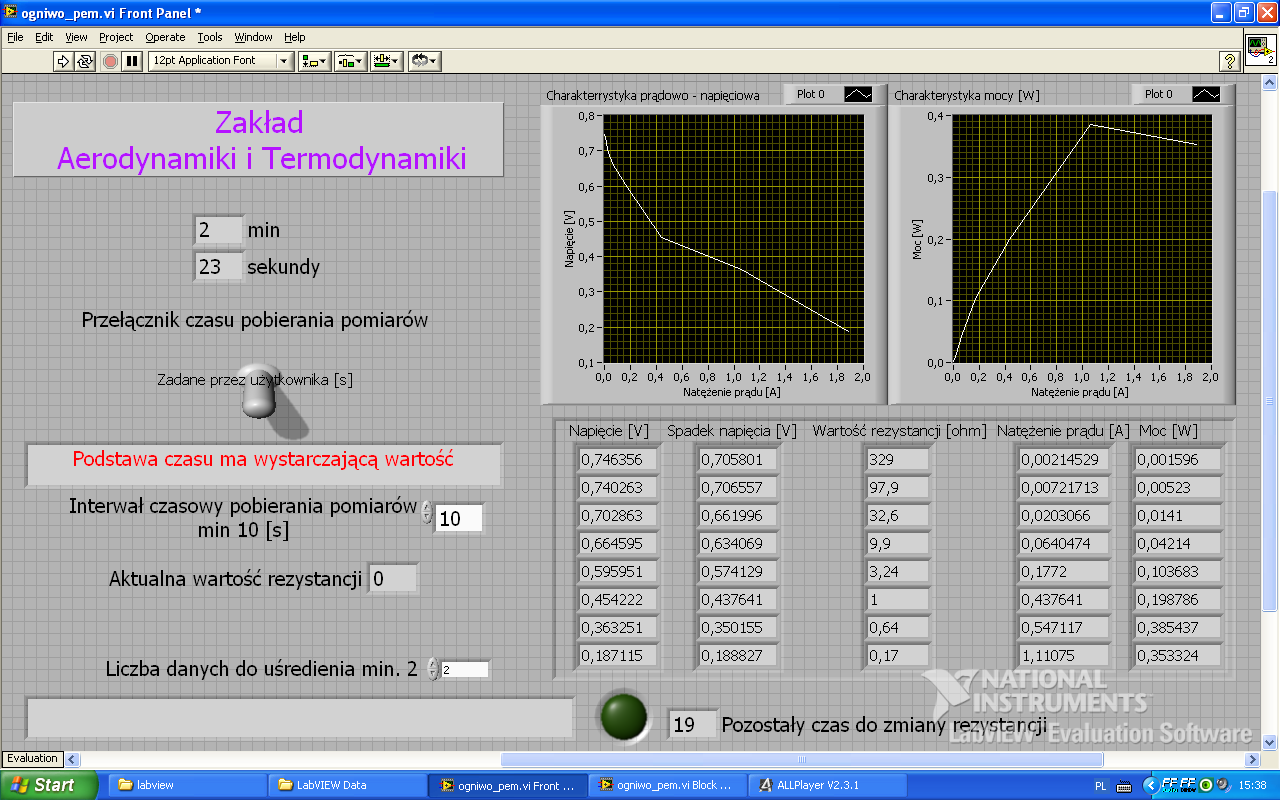Click the context help question mark button
1280x800 pixels.
point(1230,61)
